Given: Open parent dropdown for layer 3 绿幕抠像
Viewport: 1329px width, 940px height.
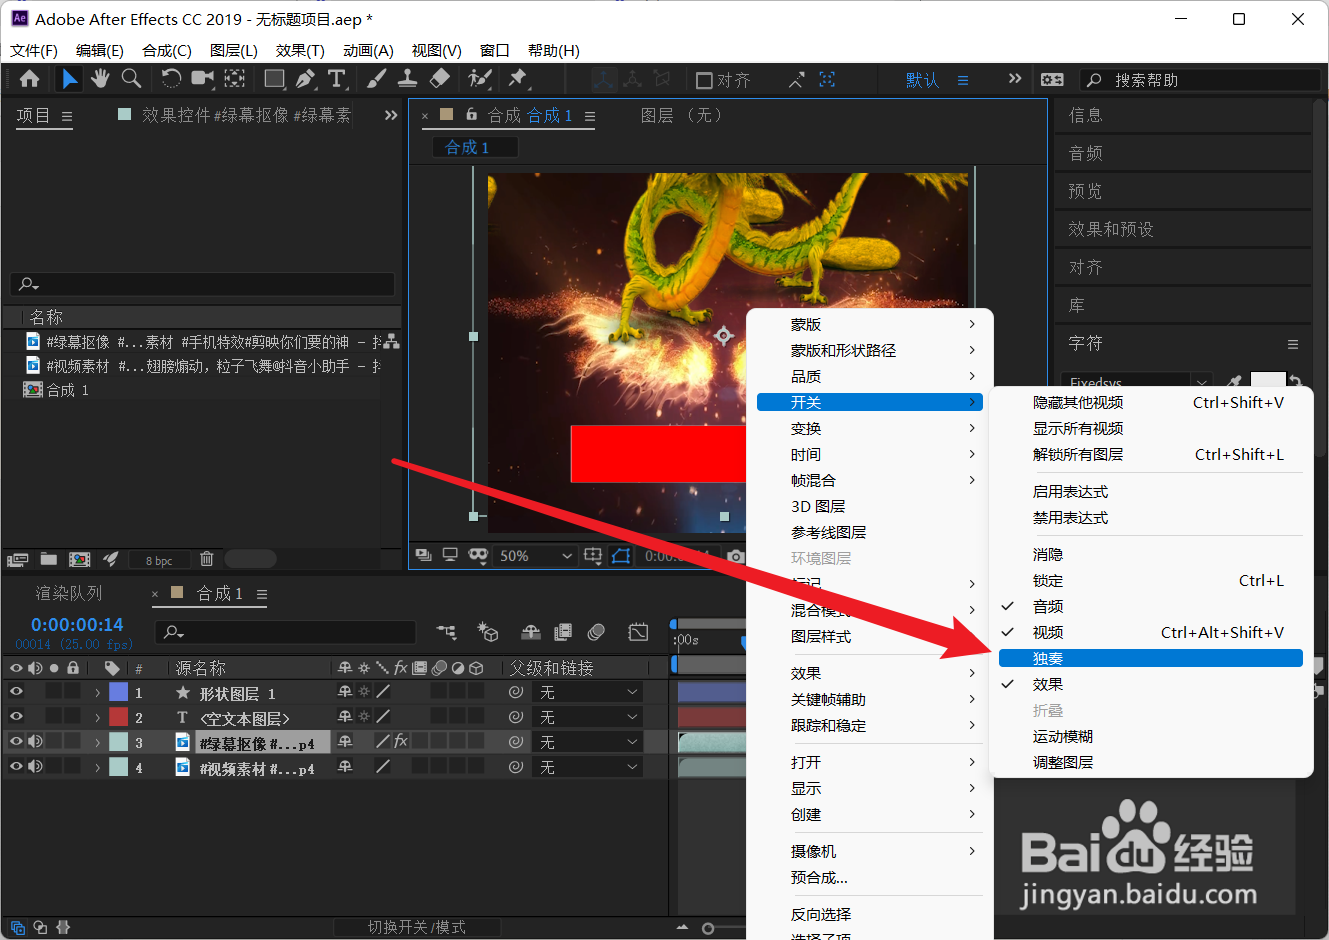Looking at the screenshot, I should pos(588,742).
